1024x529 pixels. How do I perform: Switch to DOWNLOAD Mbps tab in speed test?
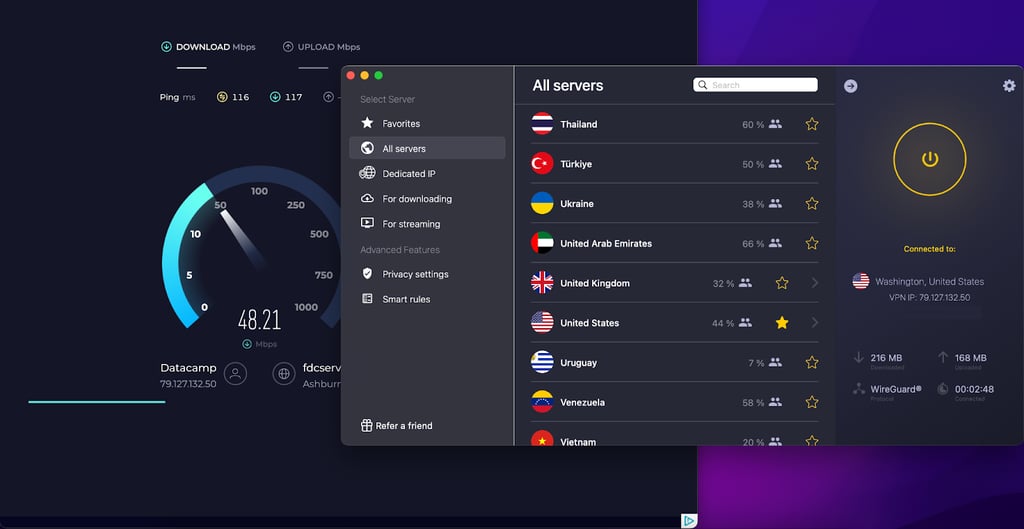click(208, 47)
